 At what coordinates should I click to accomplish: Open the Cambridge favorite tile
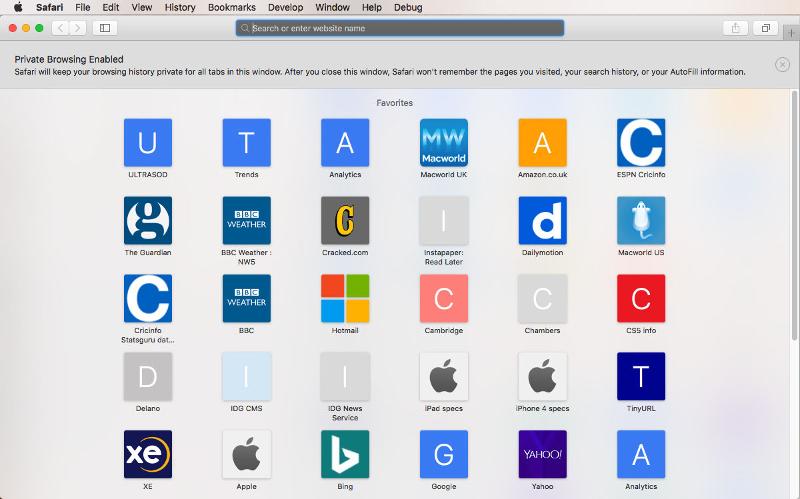pyautogui.click(x=443, y=298)
